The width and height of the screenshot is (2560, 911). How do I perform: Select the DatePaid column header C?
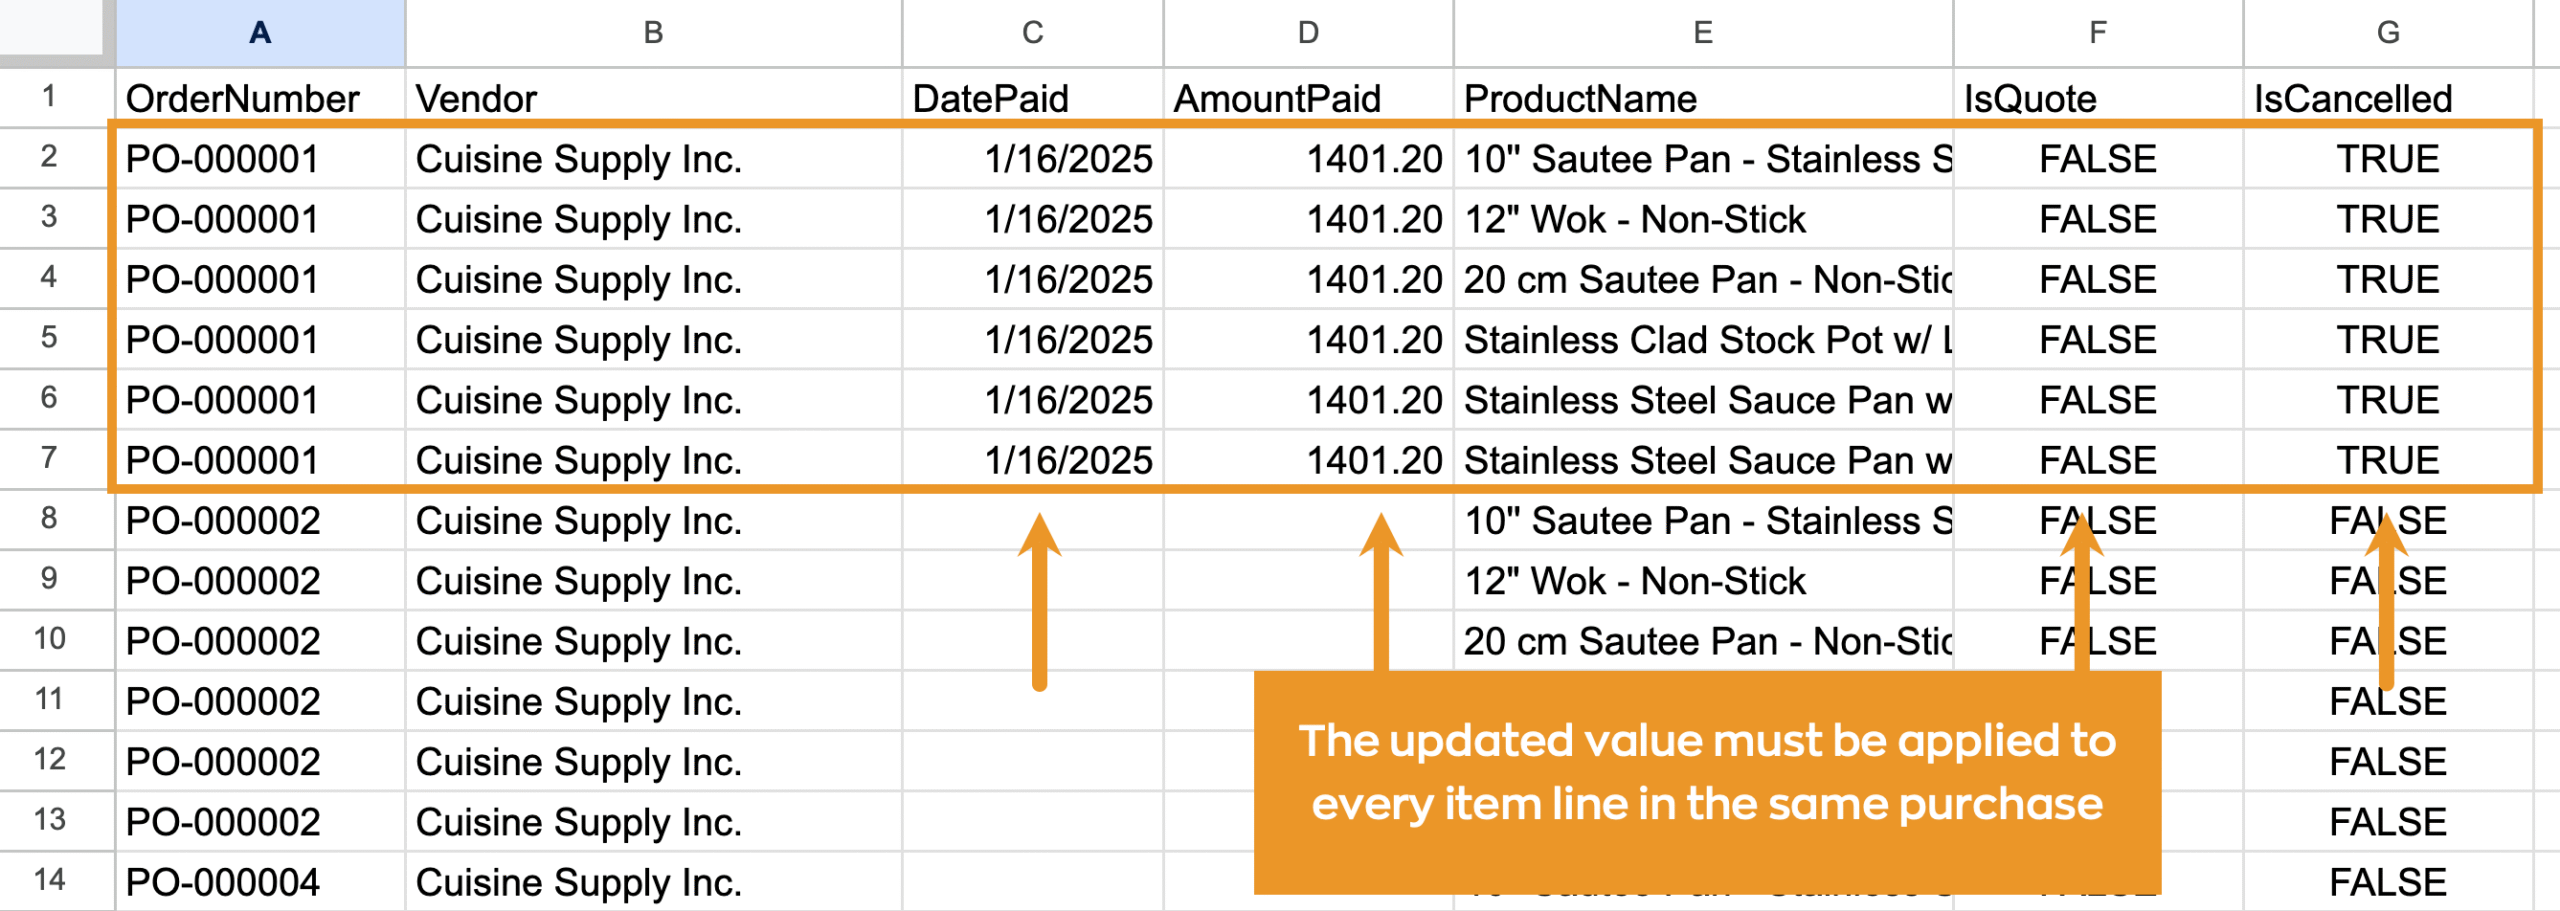click(1030, 32)
